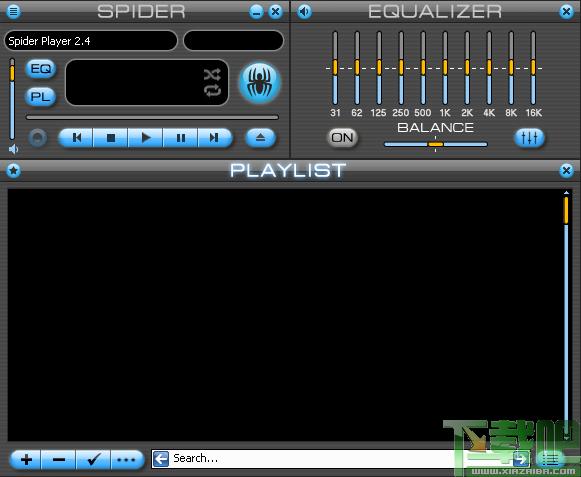Image resolution: width=581 pixels, height=477 pixels.
Task: Open equalizer presets button
Action: (529, 138)
